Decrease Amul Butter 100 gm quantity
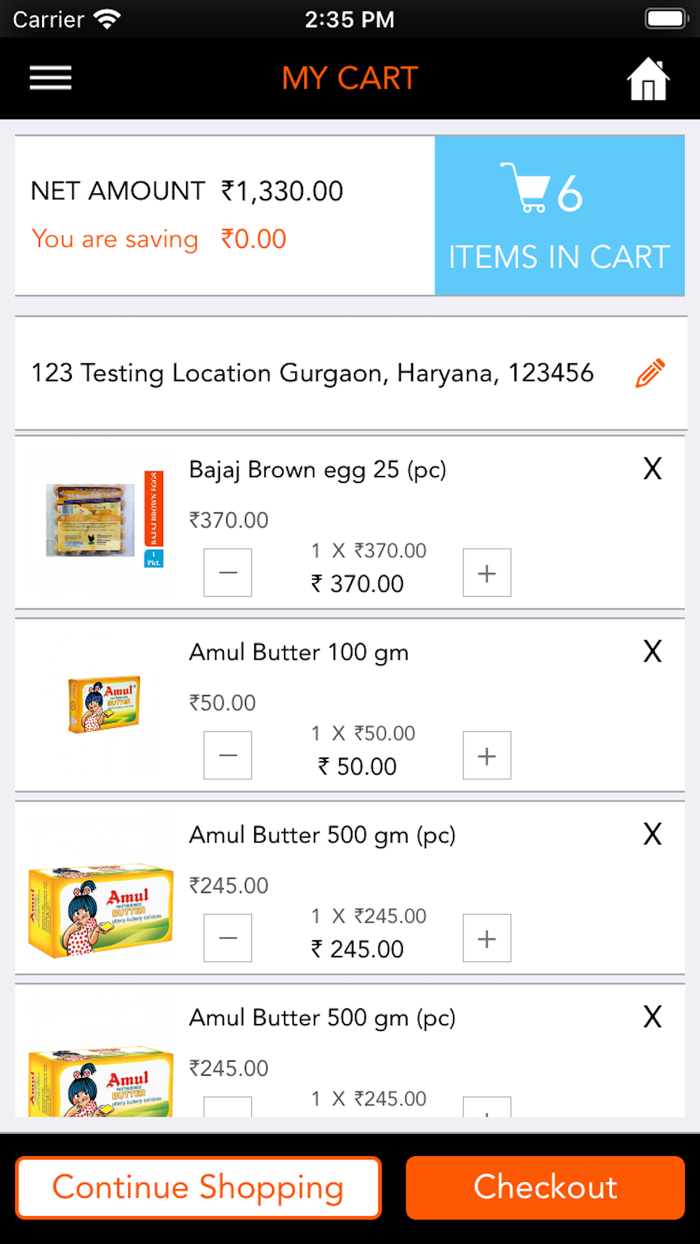The image size is (700, 1244). click(228, 755)
